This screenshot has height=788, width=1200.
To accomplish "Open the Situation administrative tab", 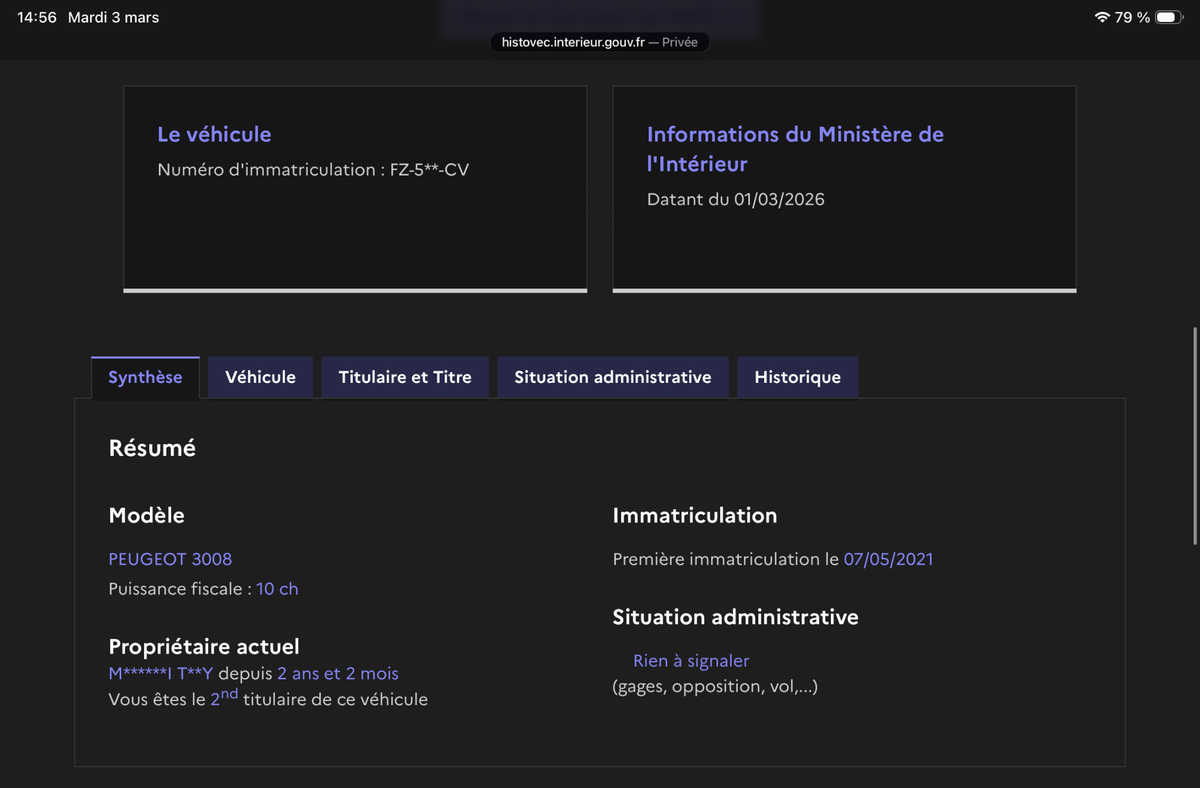I will coord(612,377).
